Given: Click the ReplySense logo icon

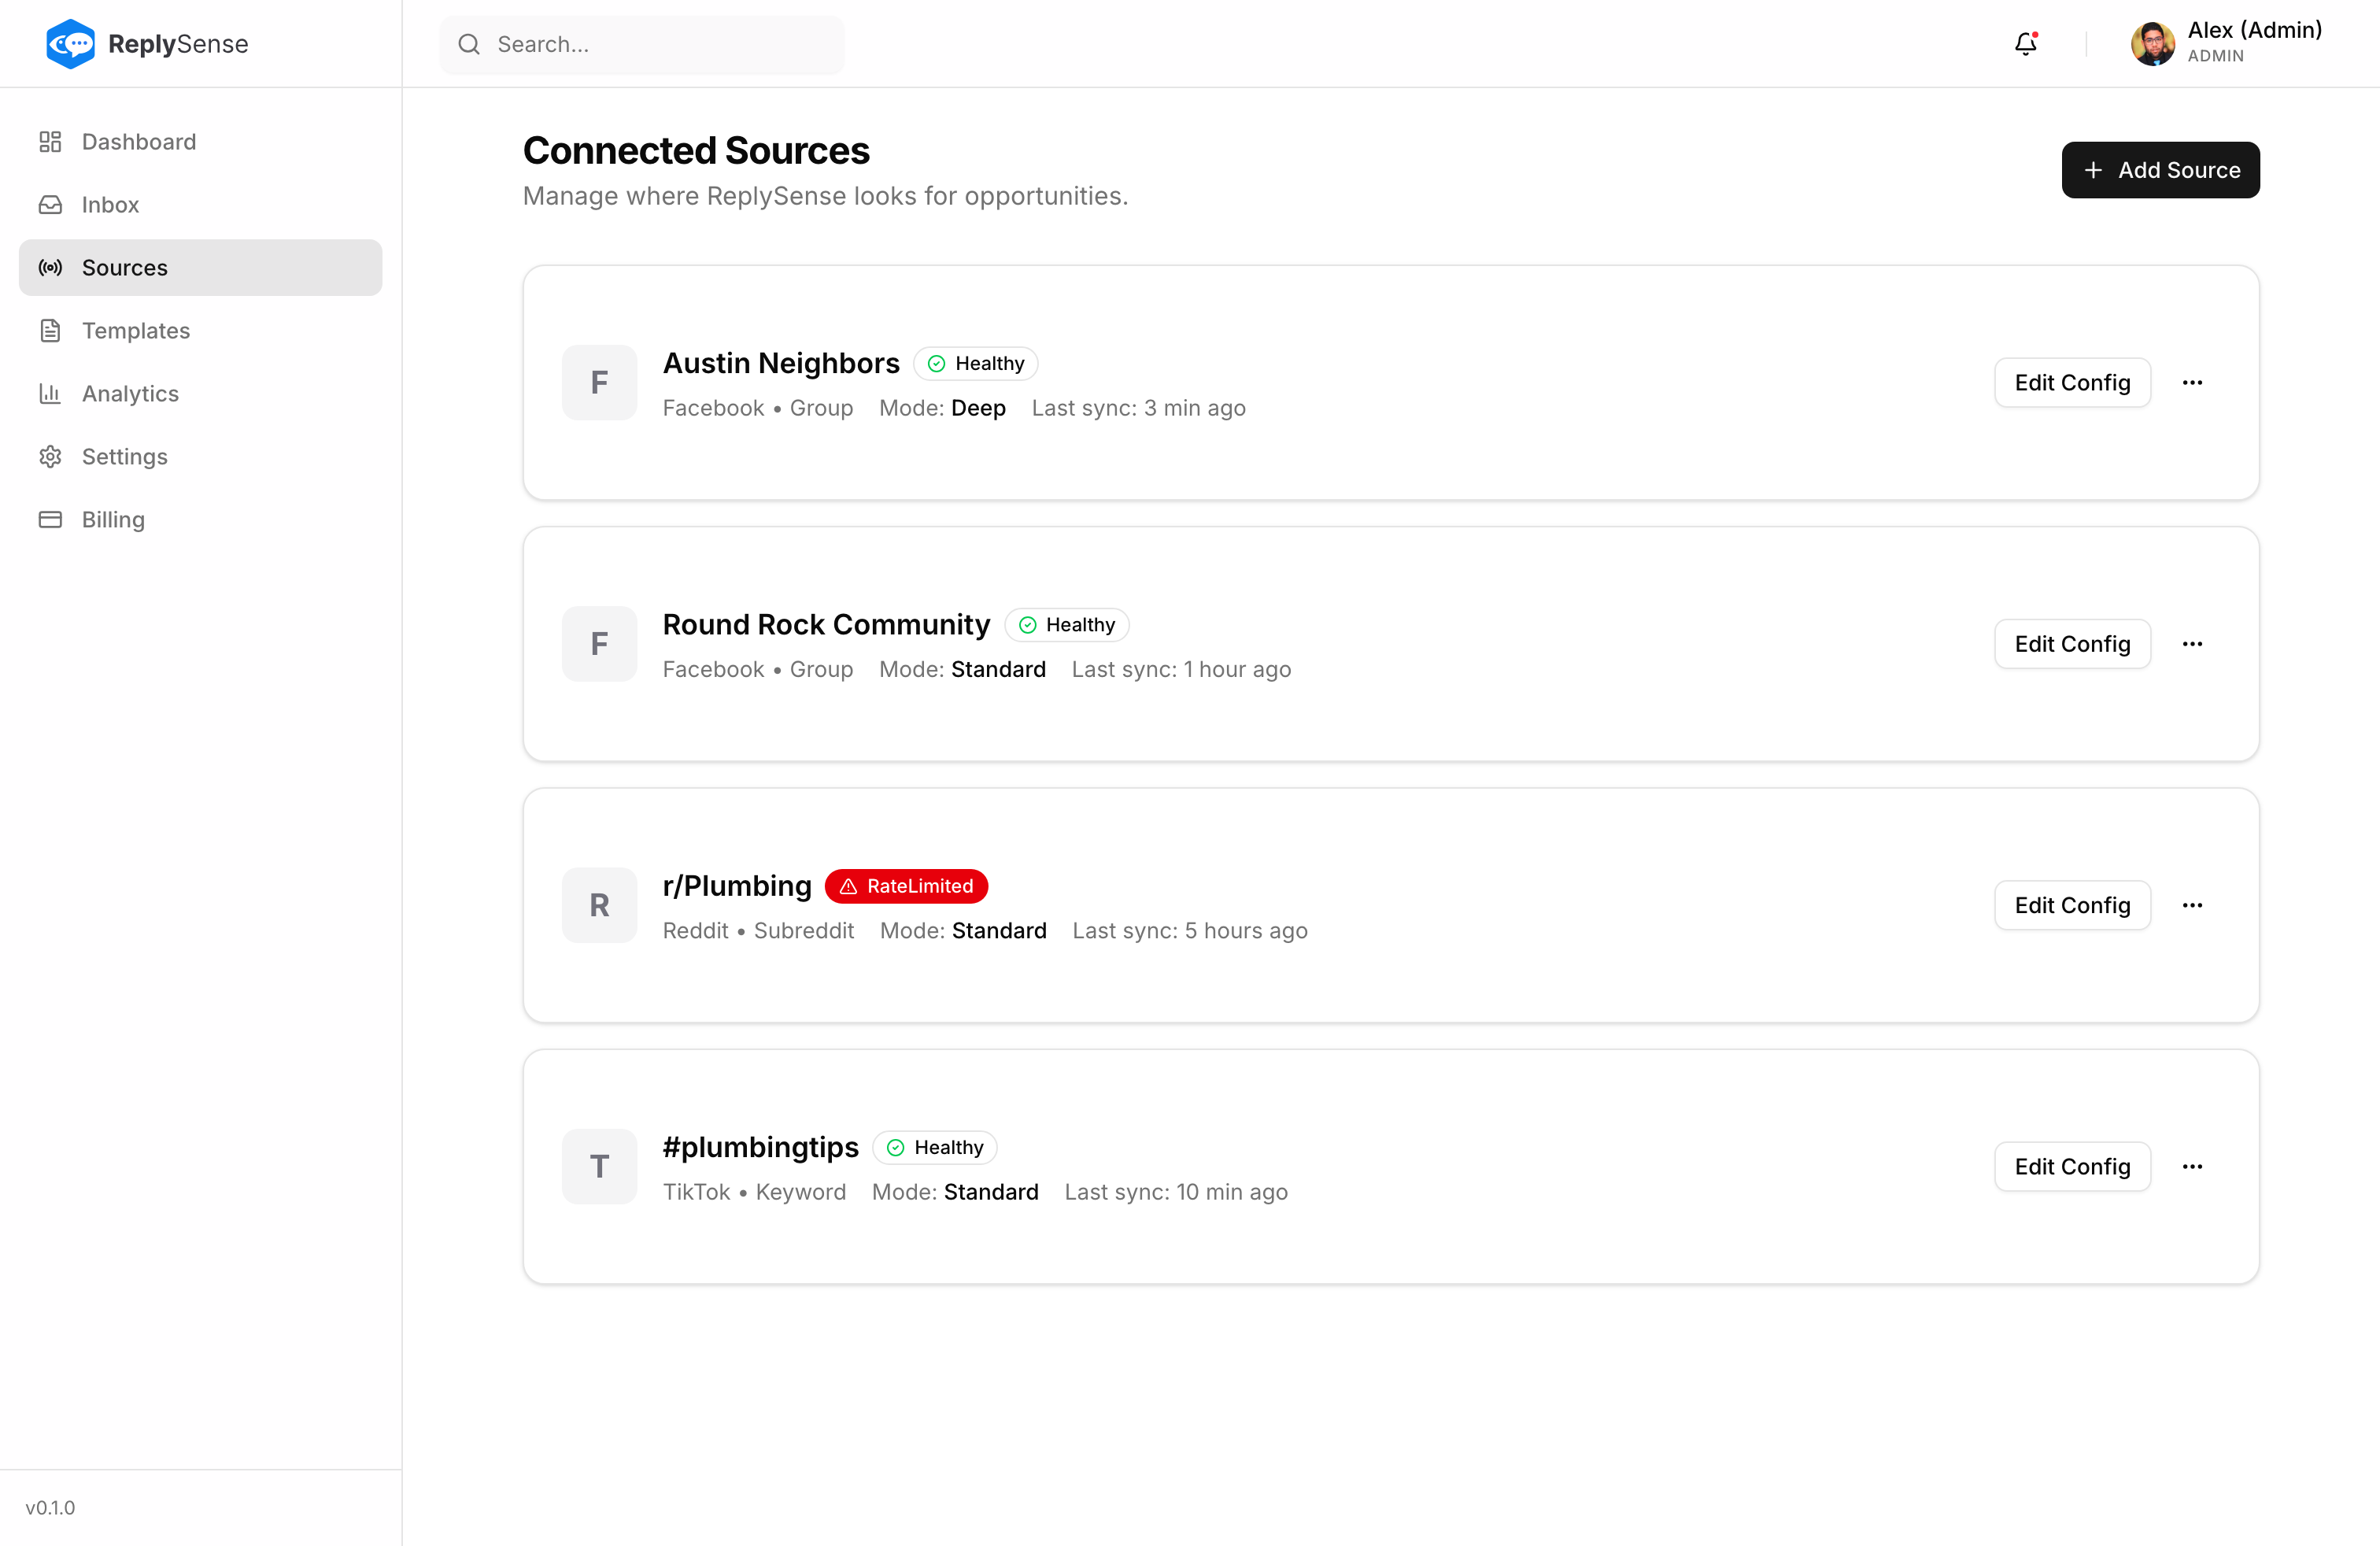Looking at the screenshot, I should 70,43.
